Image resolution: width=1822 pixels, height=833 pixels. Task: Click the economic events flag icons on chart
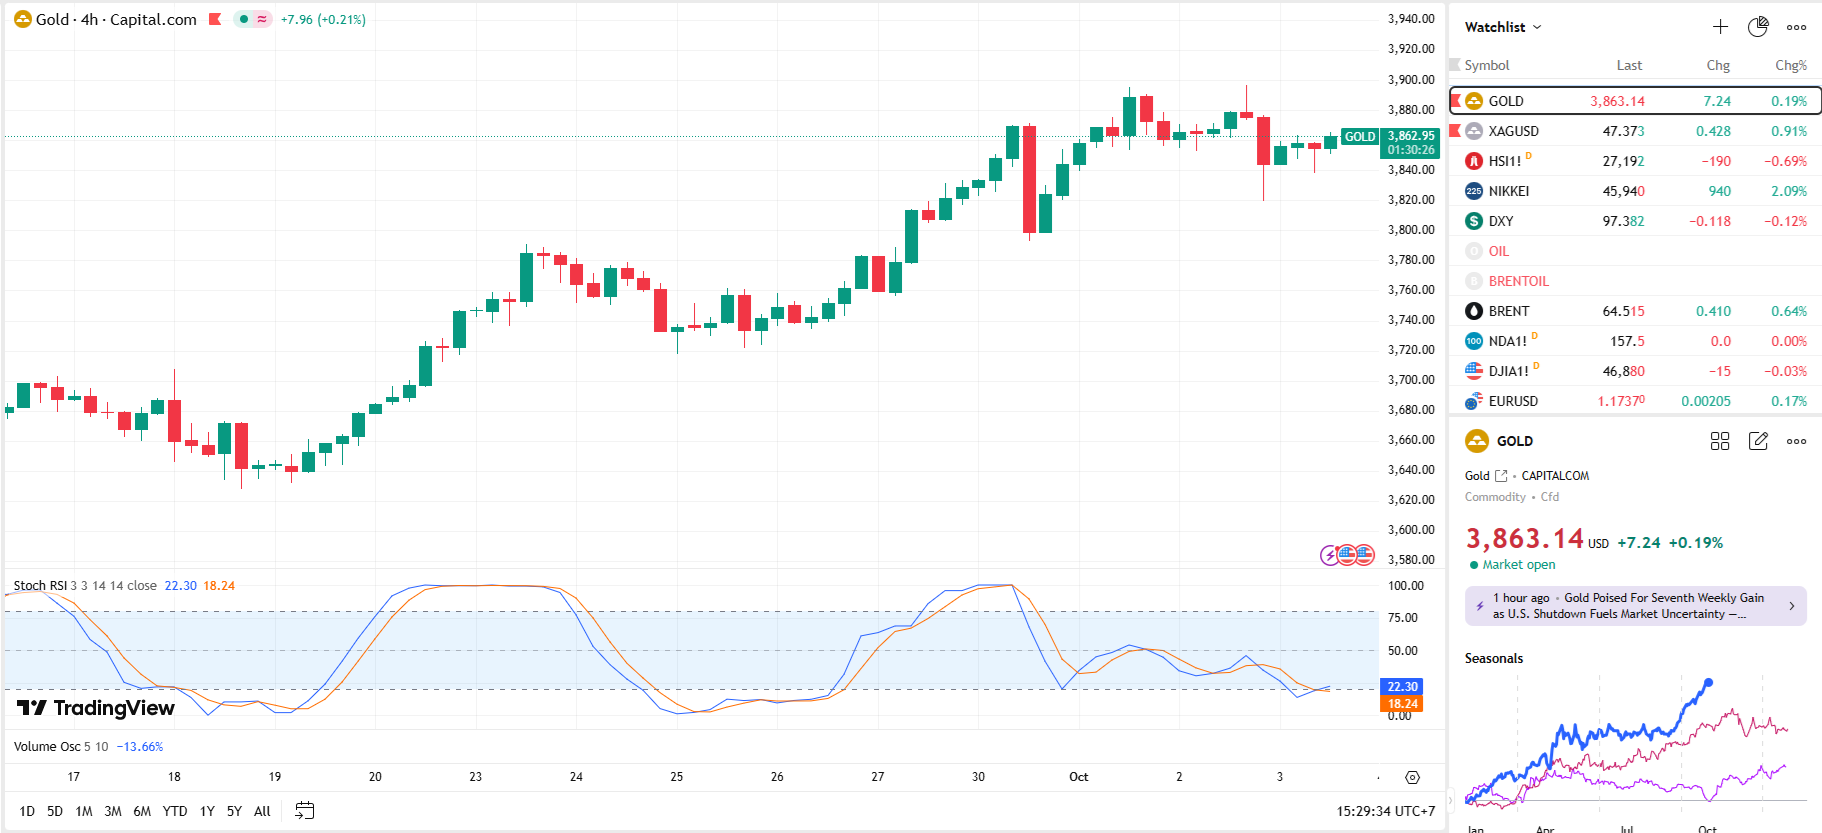[1348, 555]
